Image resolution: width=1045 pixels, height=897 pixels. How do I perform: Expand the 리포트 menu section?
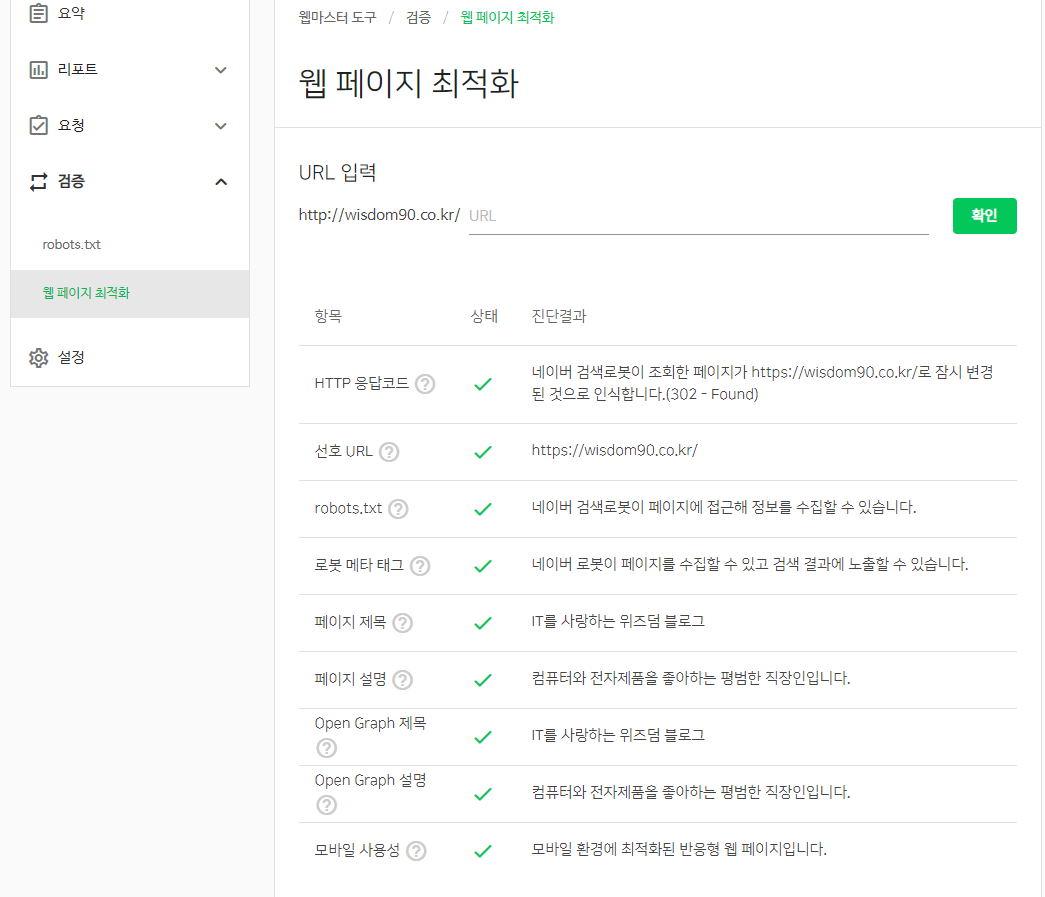click(221, 69)
